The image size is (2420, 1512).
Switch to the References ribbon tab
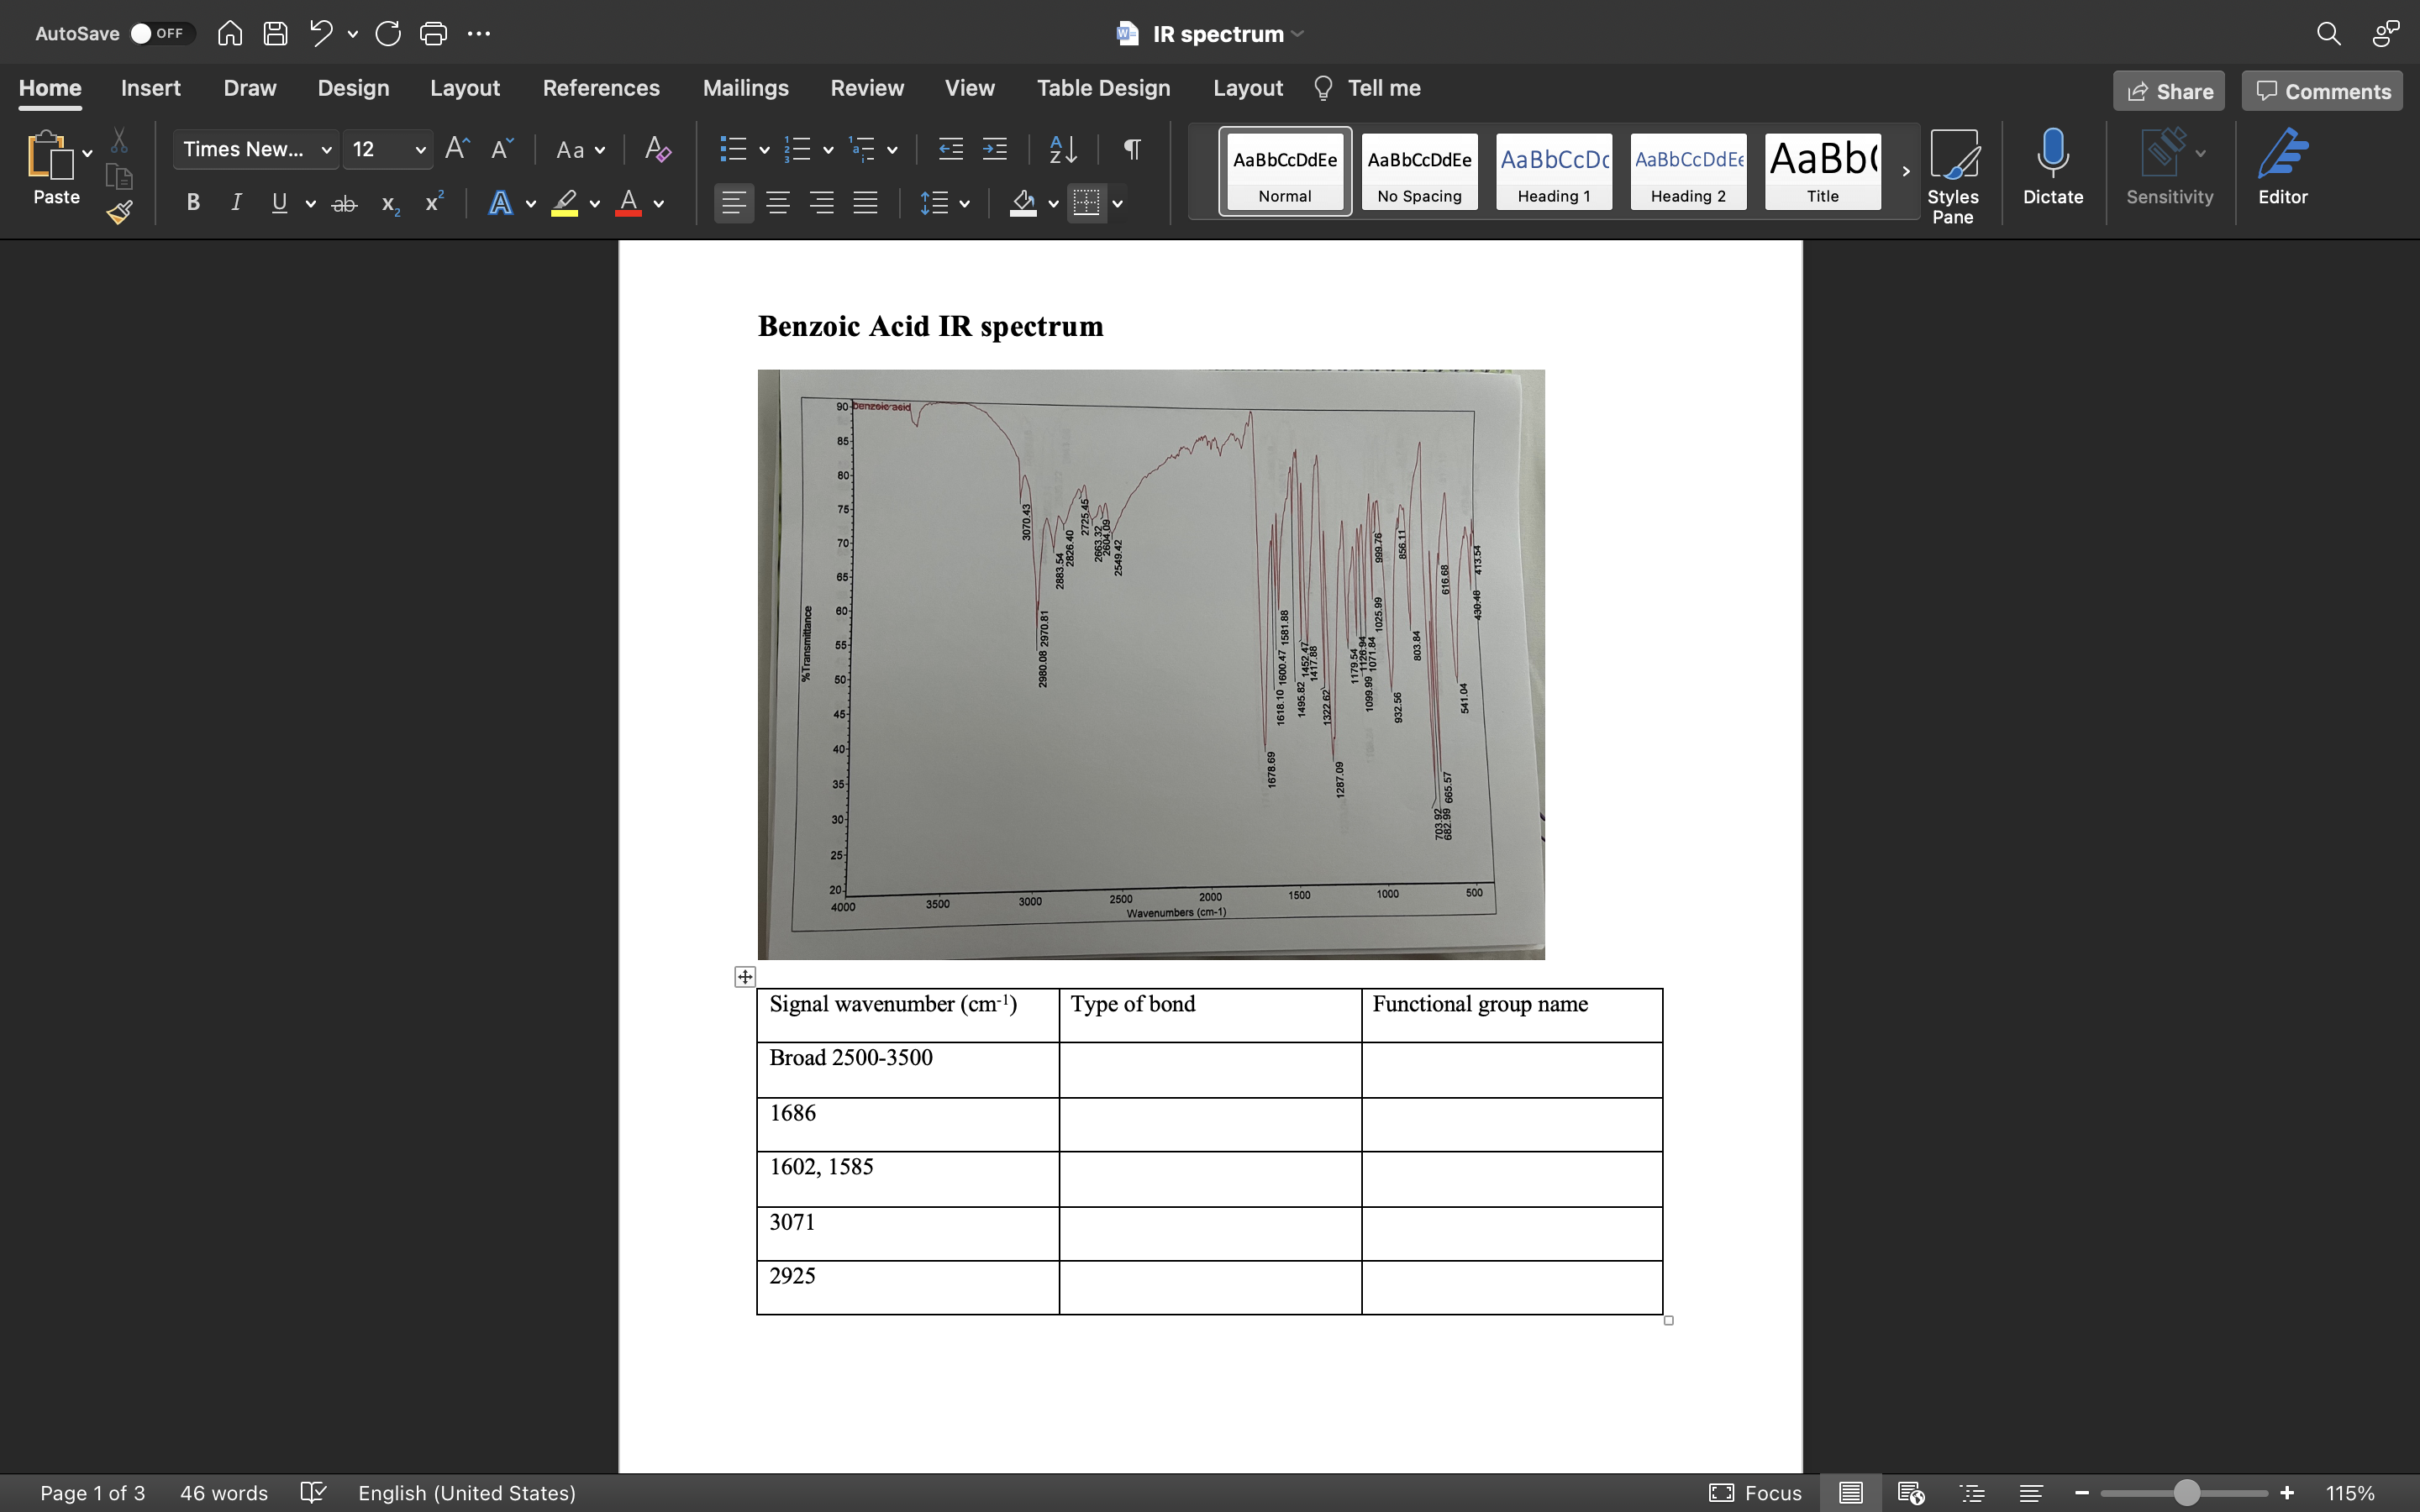(601, 88)
